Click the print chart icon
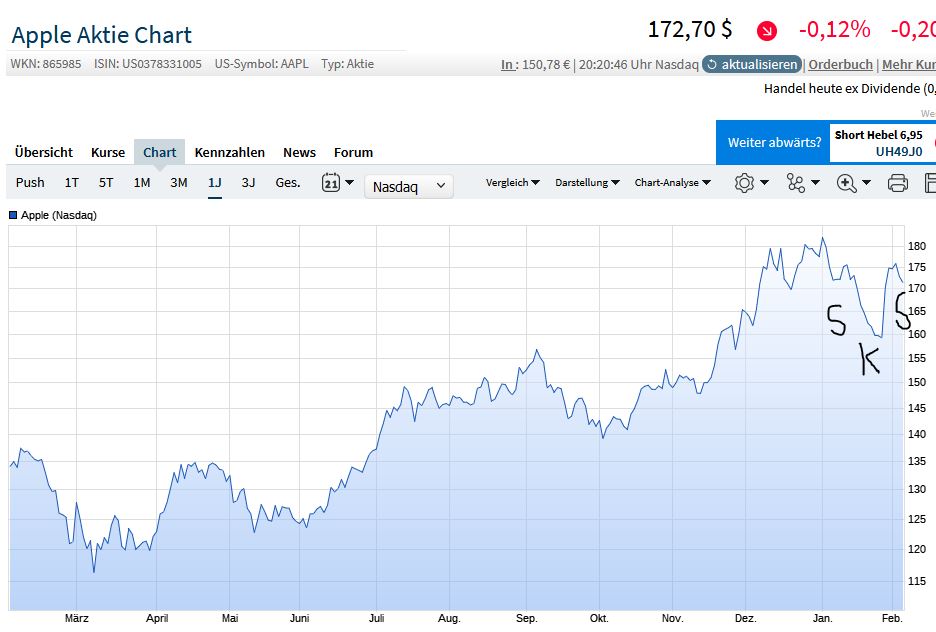Image resolution: width=936 pixels, height=632 pixels. (x=897, y=183)
